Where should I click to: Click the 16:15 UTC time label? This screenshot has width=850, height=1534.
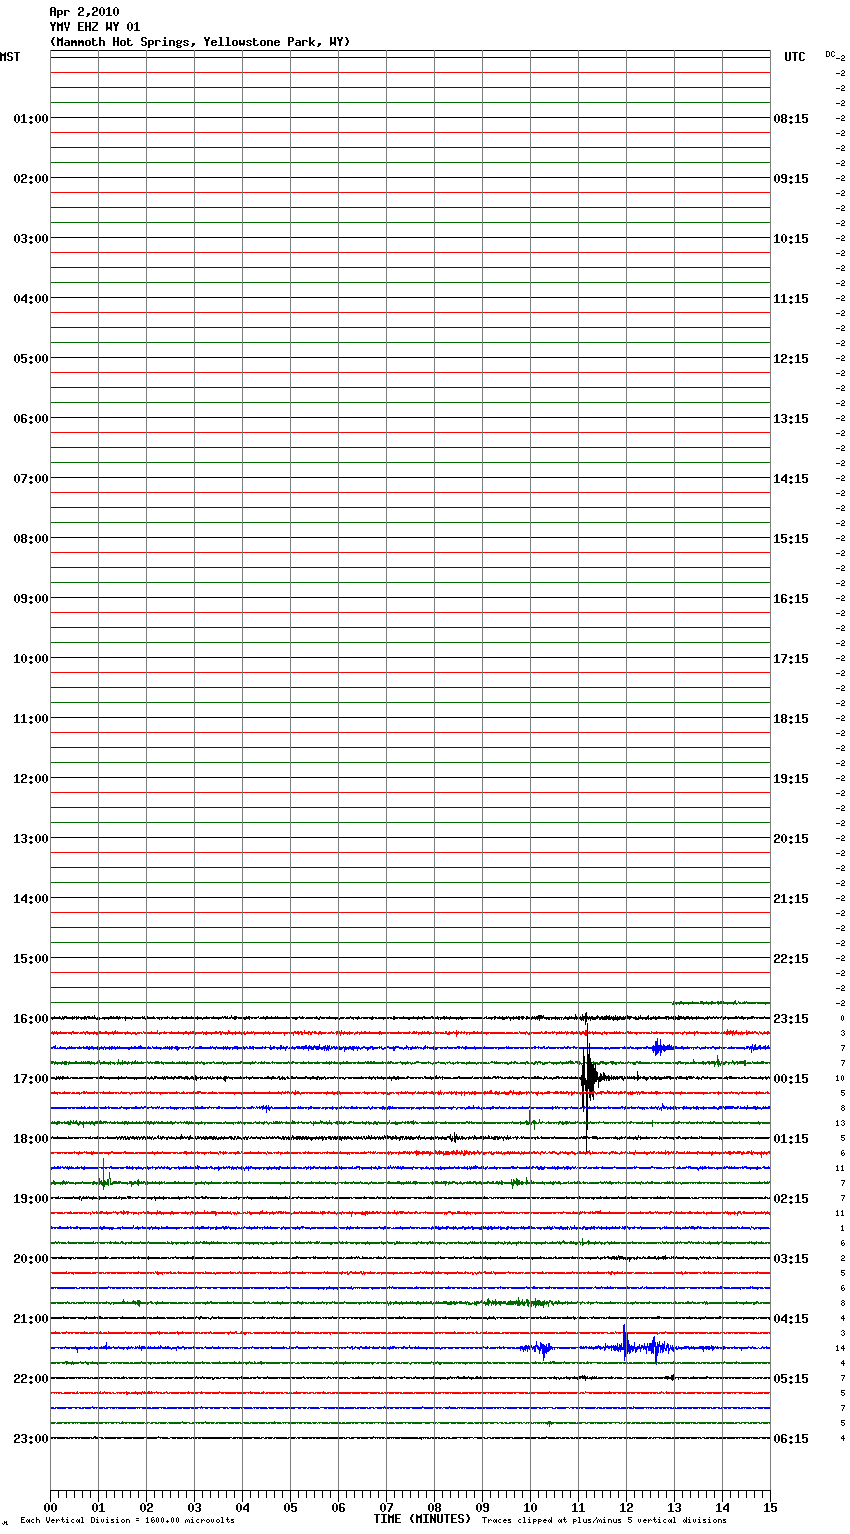(791, 599)
